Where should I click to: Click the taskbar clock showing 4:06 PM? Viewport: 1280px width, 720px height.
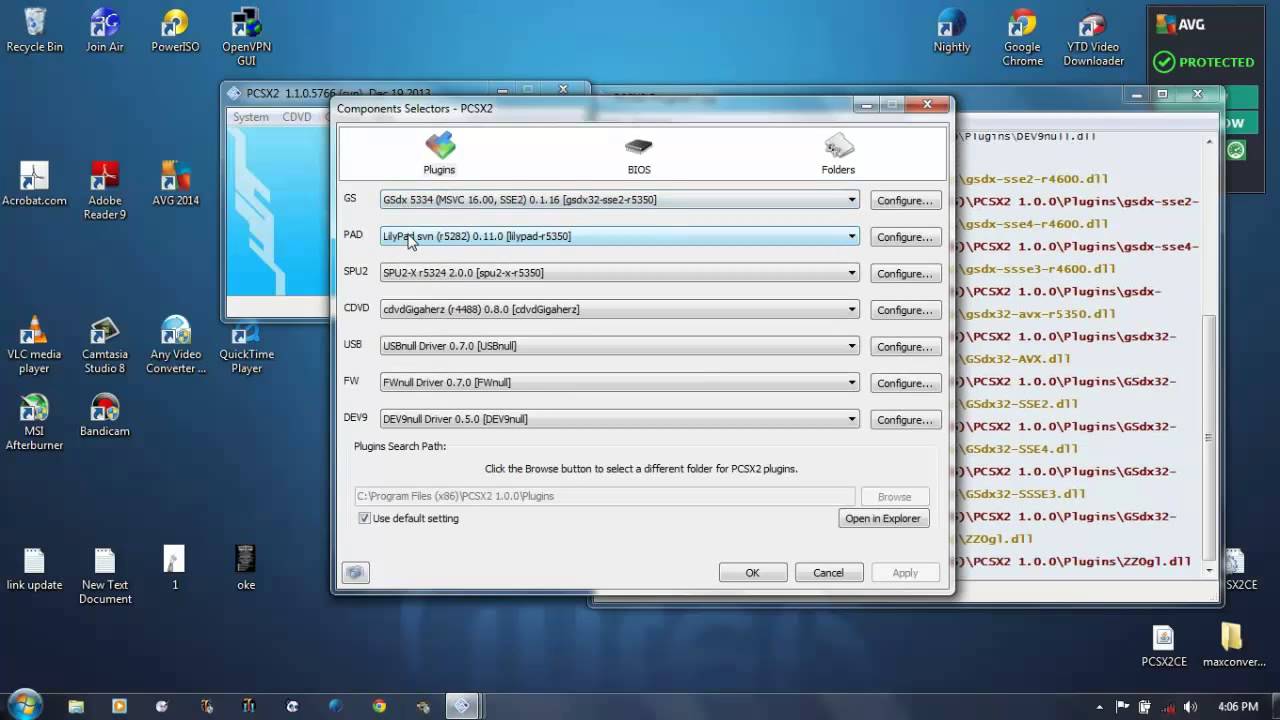click(x=1238, y=706)
